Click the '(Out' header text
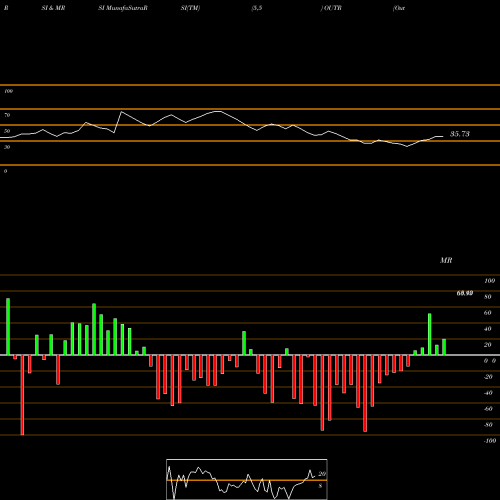The height and width of the screenshot is (500, 500). tap(399, 8)
